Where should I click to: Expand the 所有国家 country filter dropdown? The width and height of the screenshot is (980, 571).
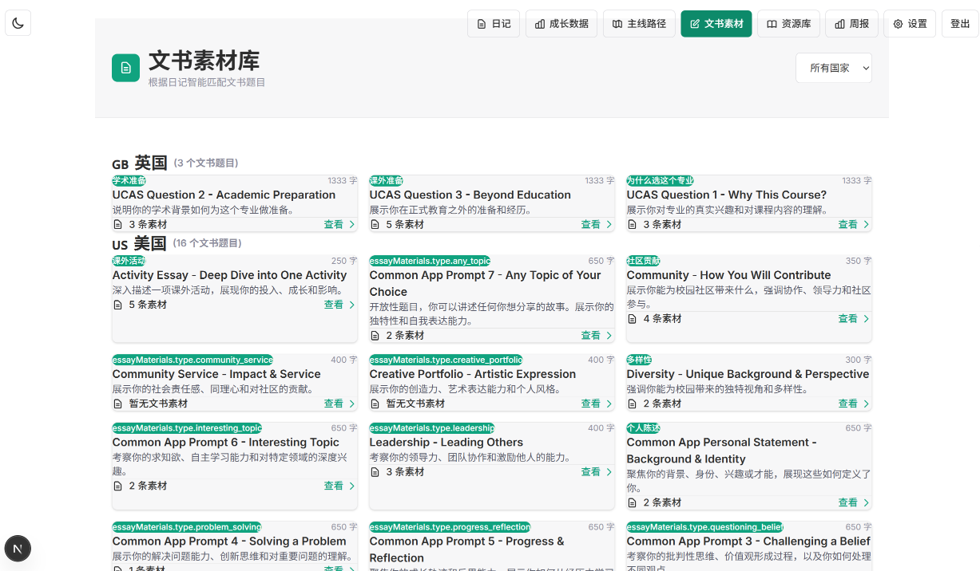coord(833,68)
